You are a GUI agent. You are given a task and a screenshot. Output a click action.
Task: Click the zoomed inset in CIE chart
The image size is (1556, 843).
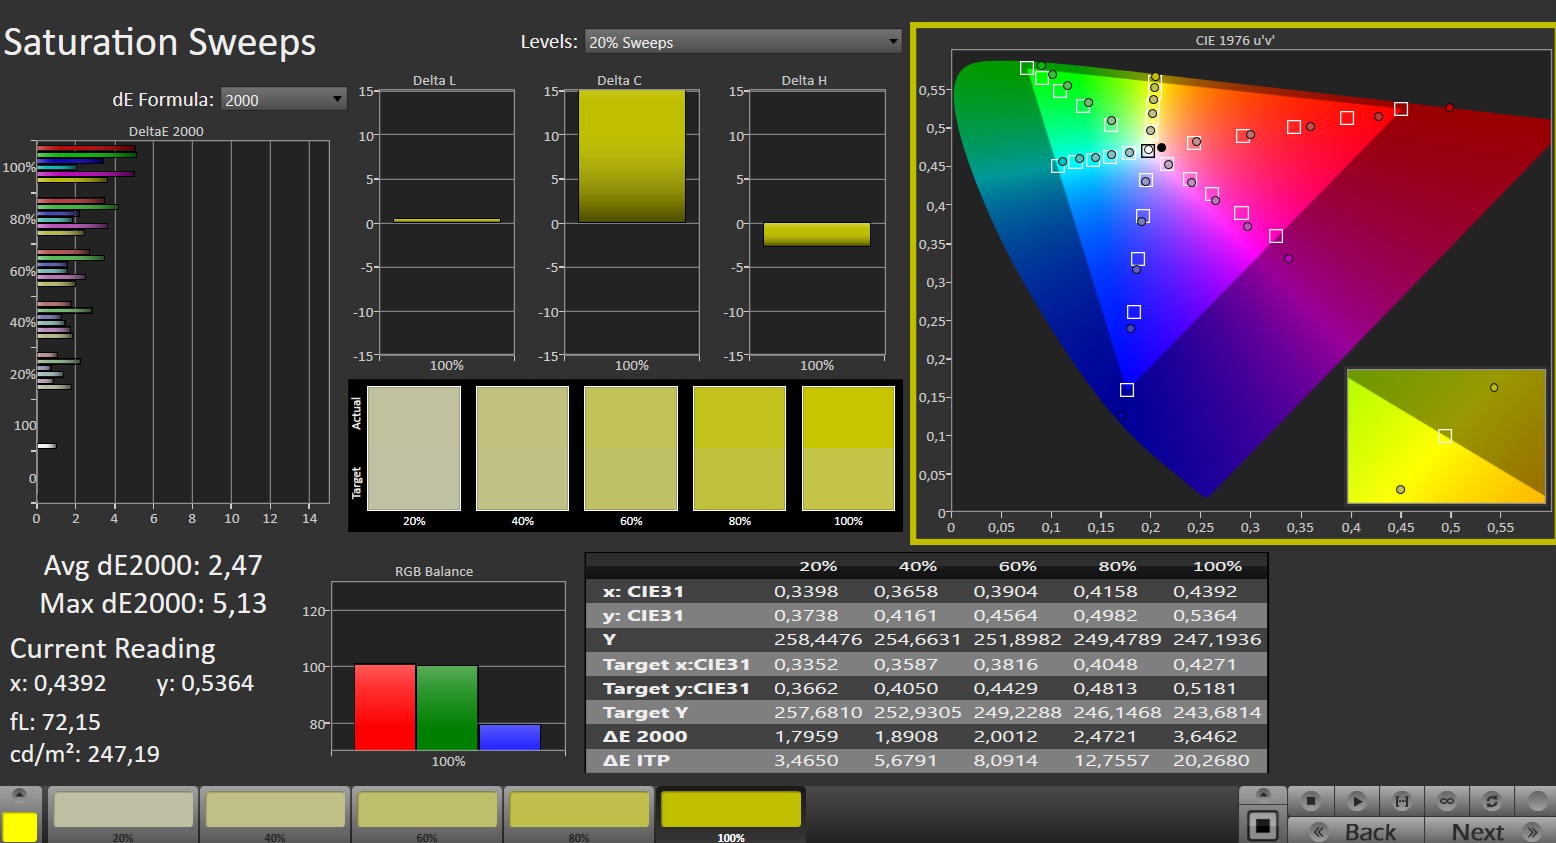coord(1445,436)
